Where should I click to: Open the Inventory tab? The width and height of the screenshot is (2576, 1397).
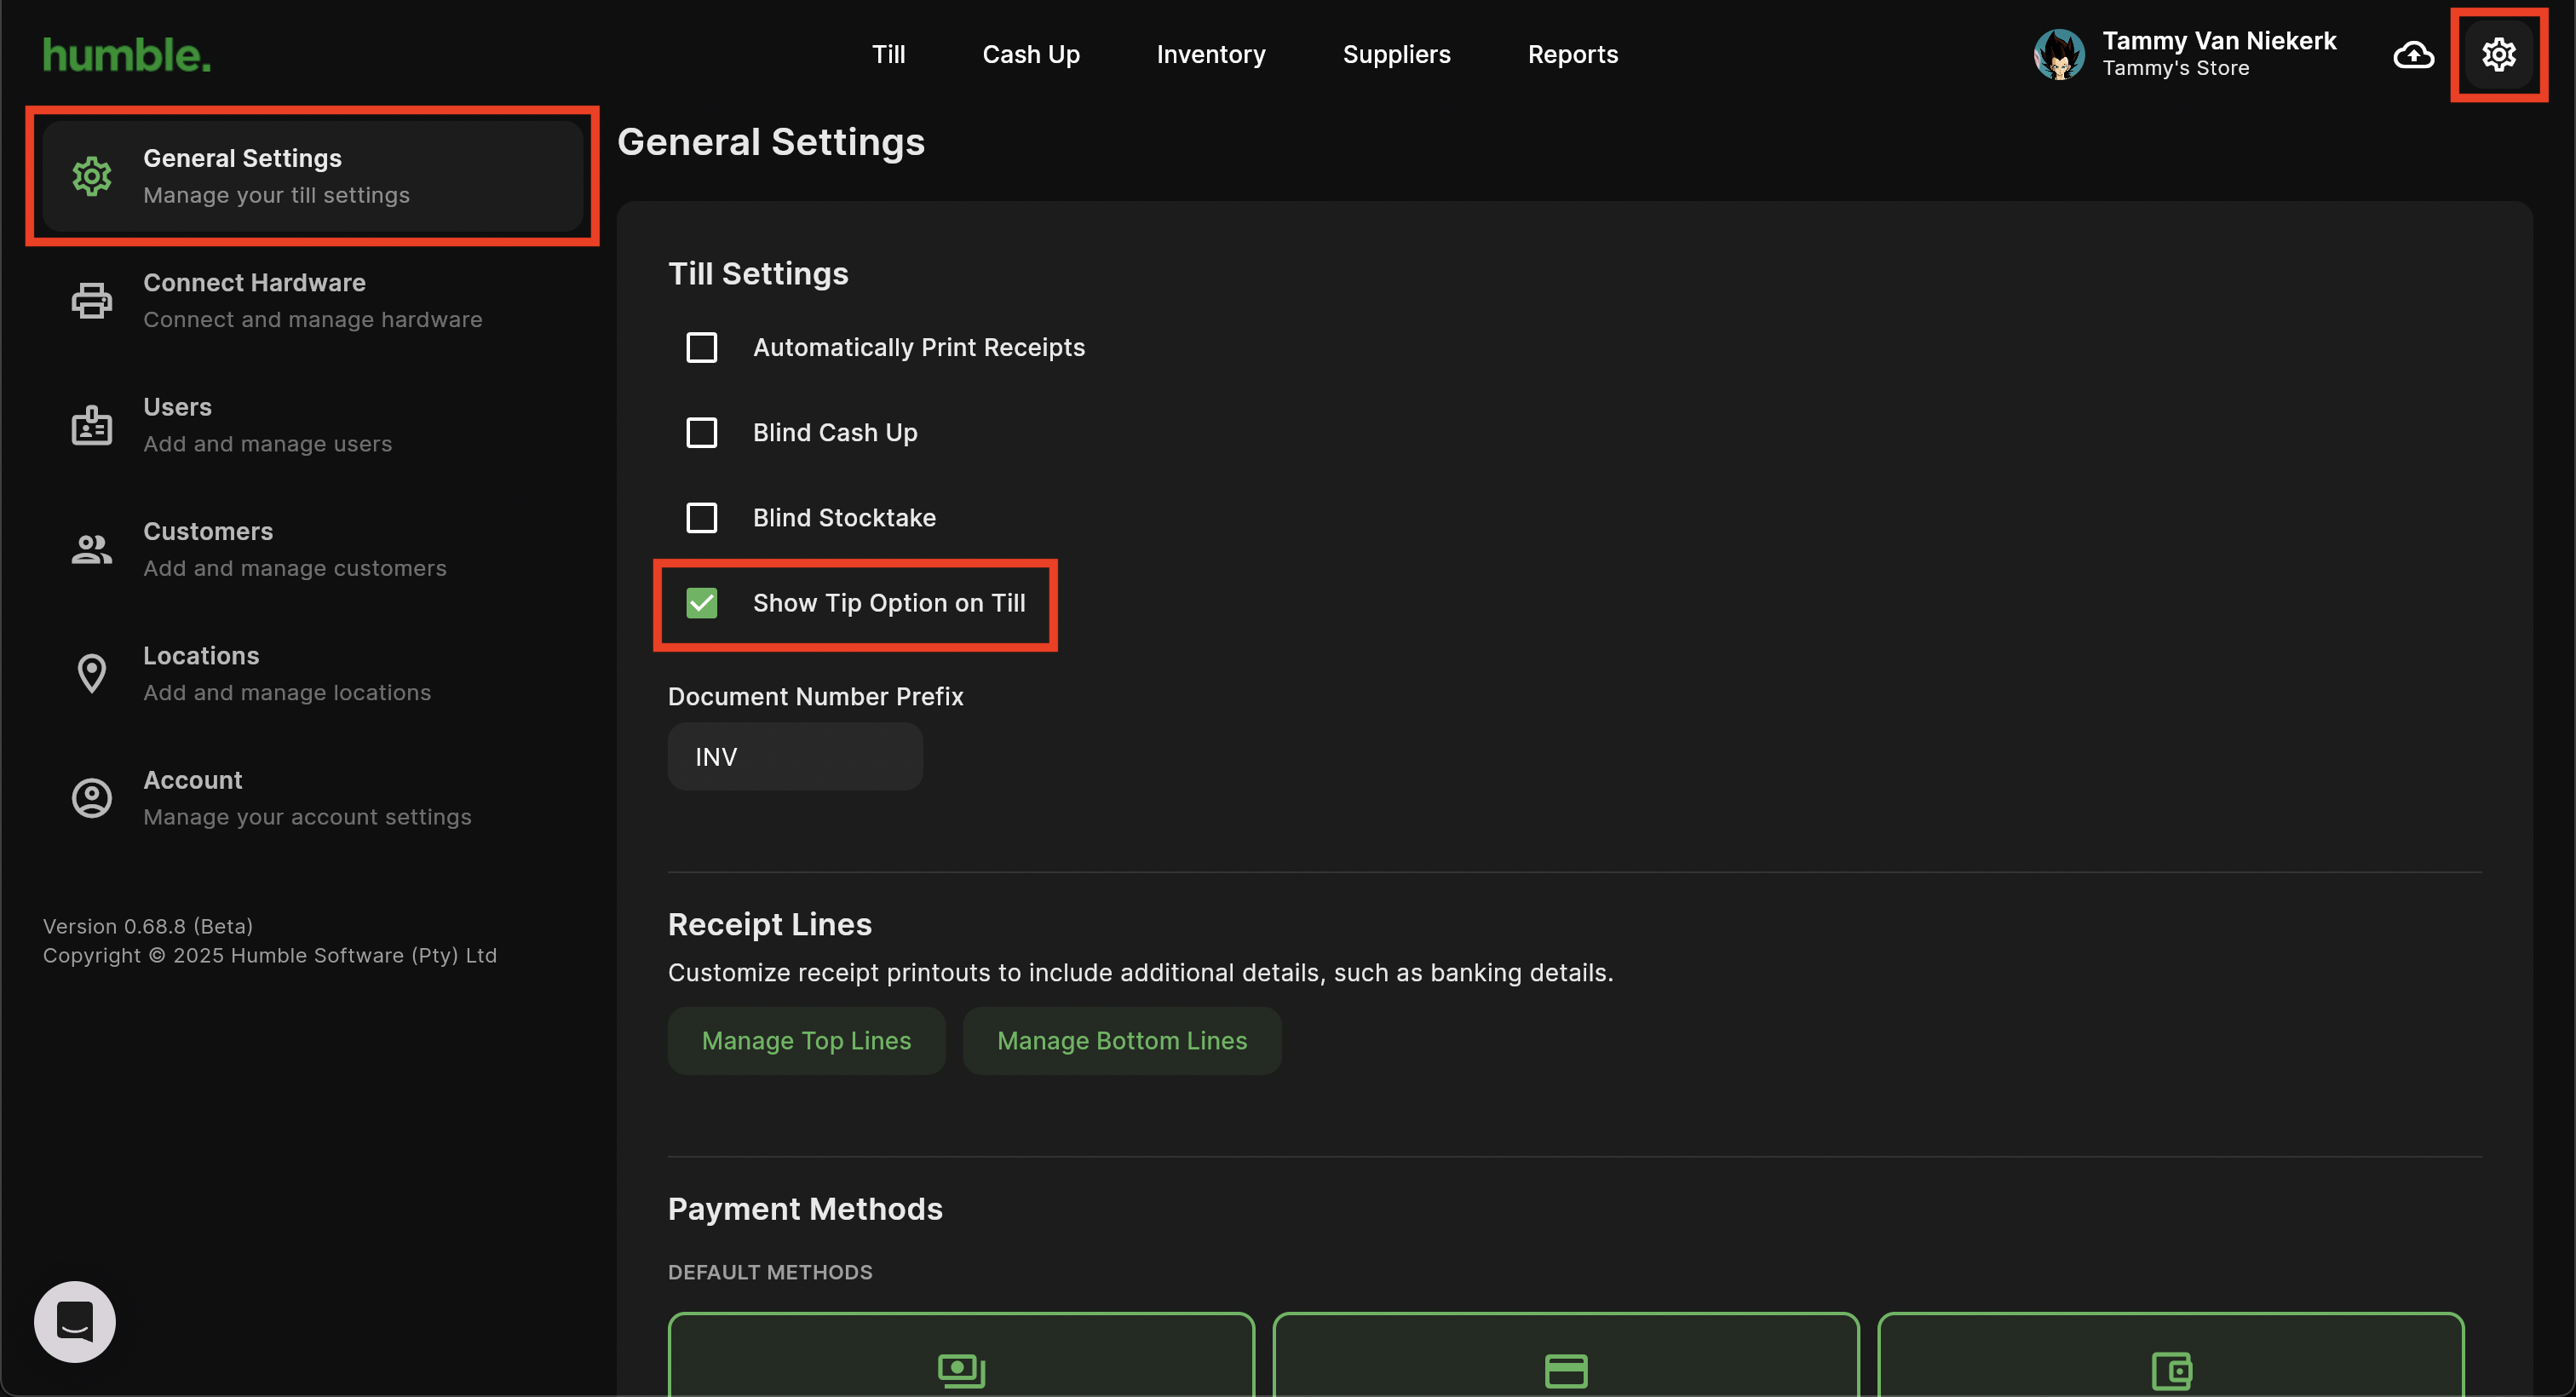click(1211, 54)
